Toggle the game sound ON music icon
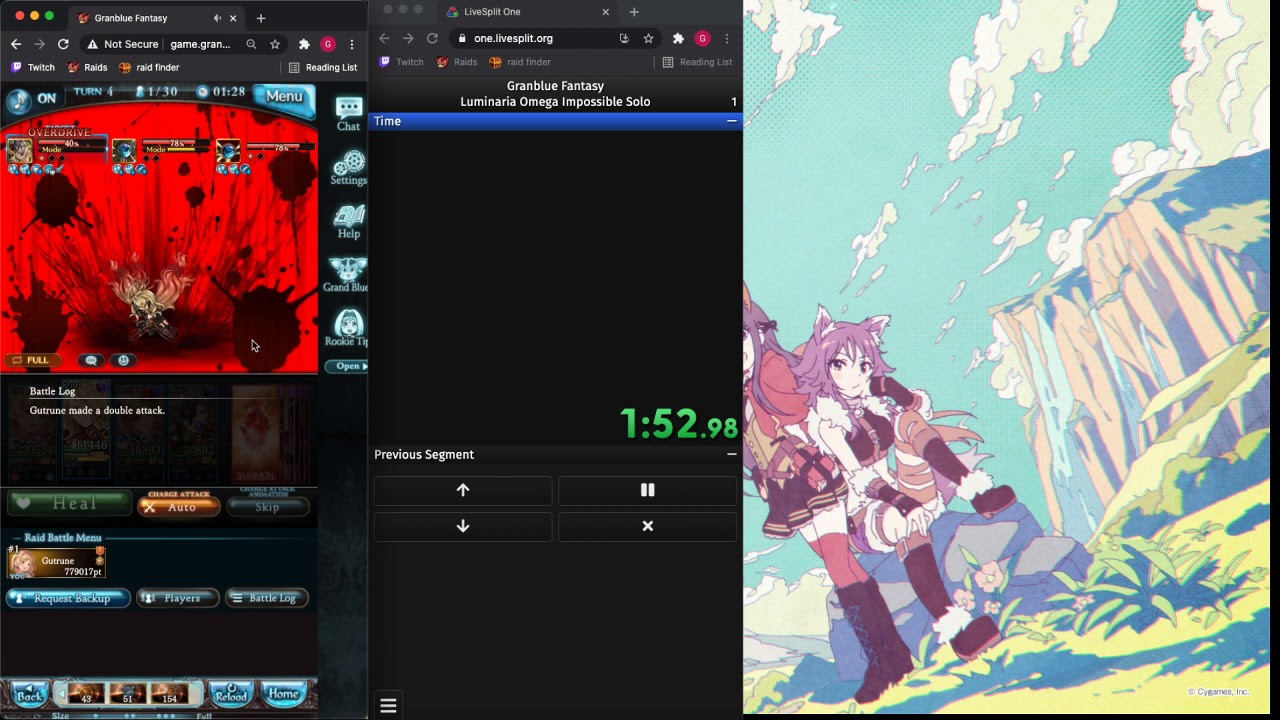The width and height of the screenshot is (1280, 720). point(19,99)
